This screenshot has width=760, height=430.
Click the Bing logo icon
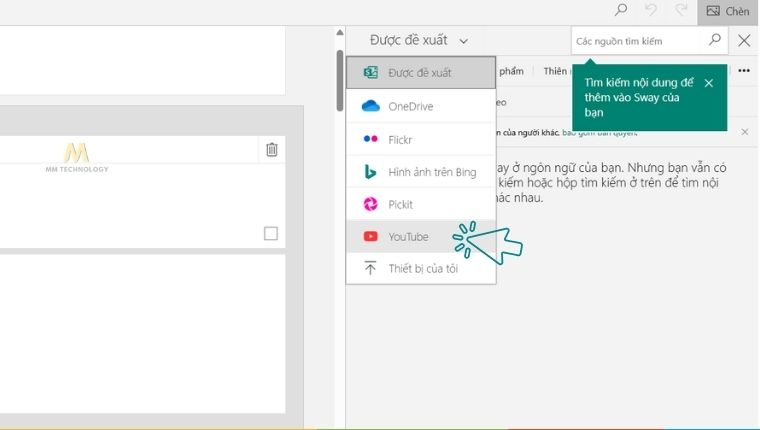[x=370, y=172]
